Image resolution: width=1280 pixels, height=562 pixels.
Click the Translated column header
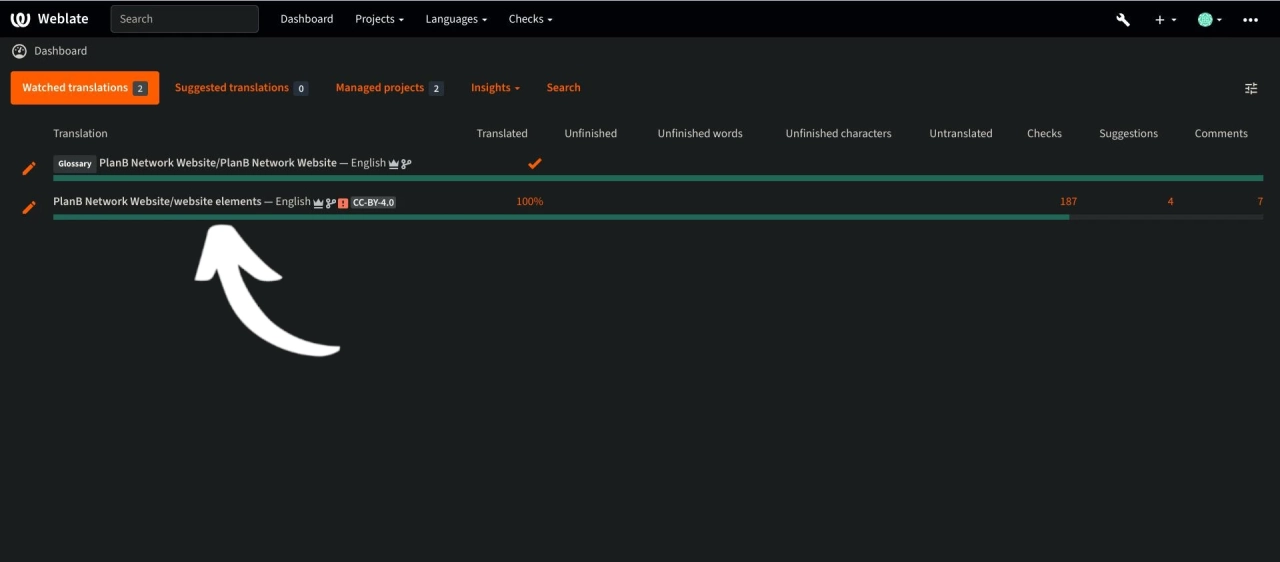(502, 133)
